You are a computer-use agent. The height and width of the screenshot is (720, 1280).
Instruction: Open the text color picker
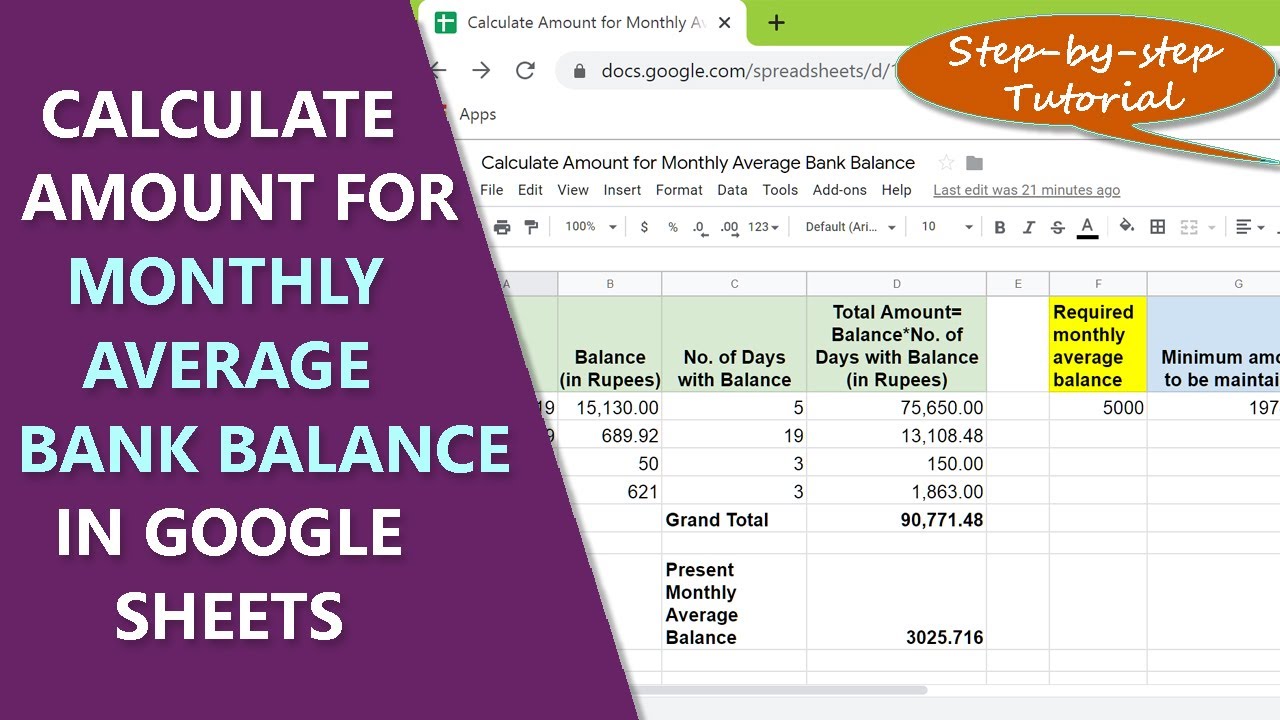coord(1088,227)
